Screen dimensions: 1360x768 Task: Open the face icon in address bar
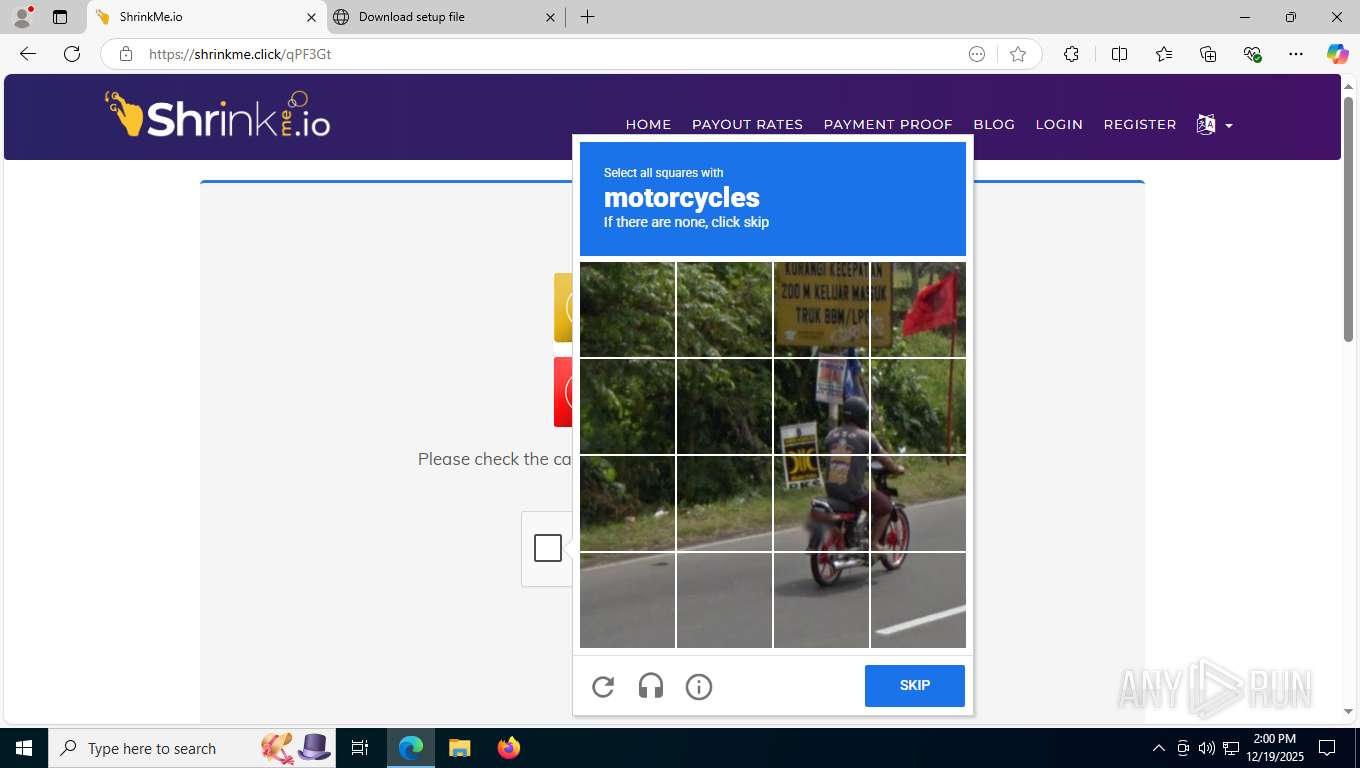(x=977, y=54)
